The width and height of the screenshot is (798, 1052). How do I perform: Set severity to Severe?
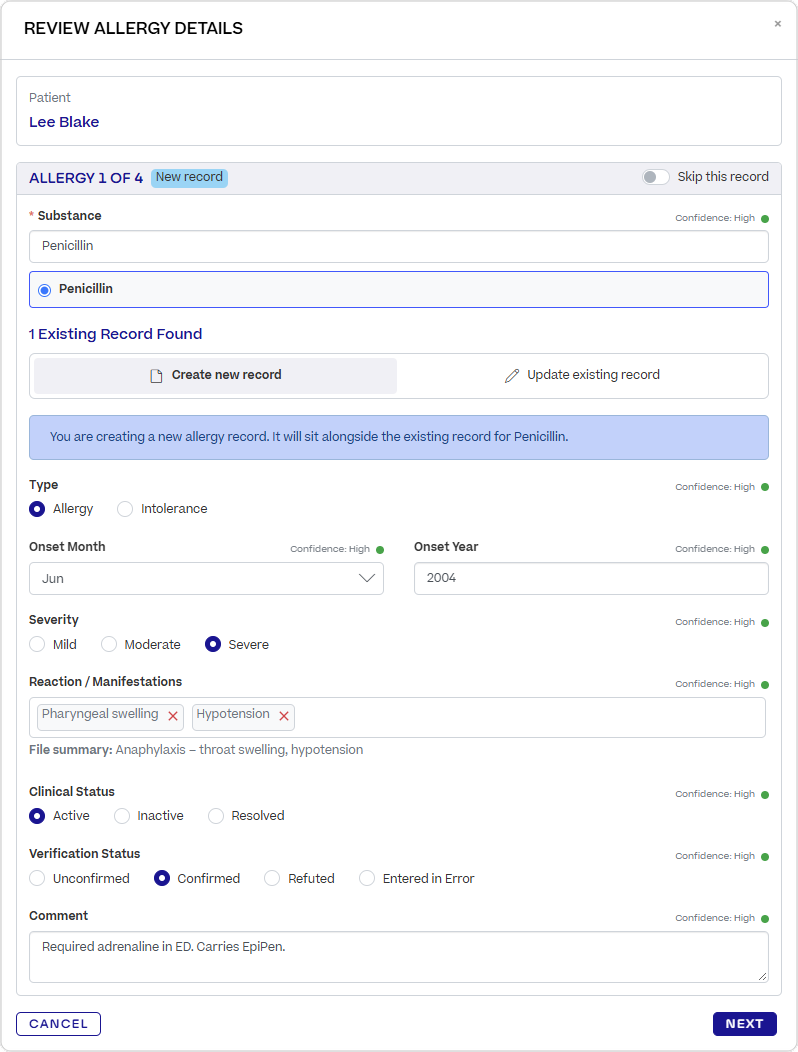point(213,644)
